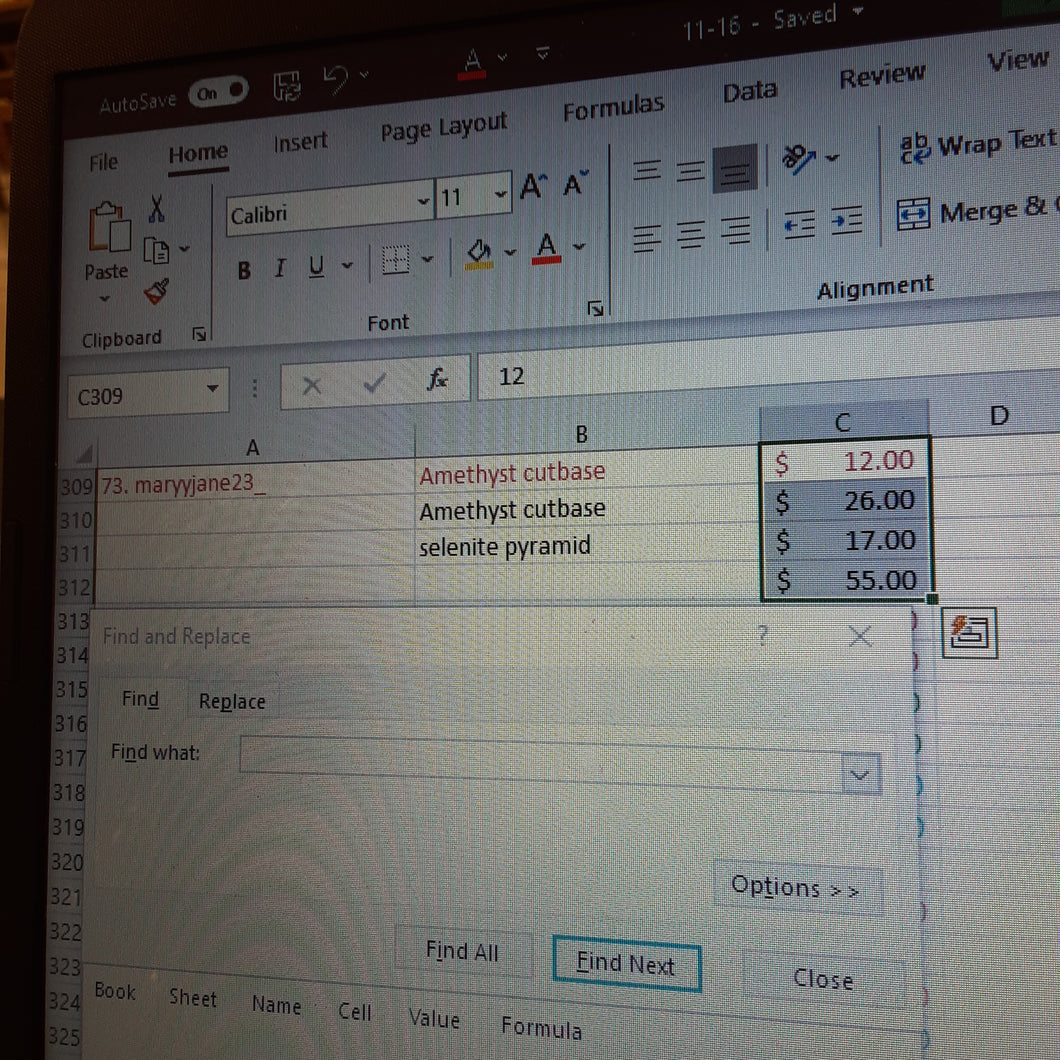Click the Wrap Text button
Screen dimensions: 1060x1060
coord(978,145)
